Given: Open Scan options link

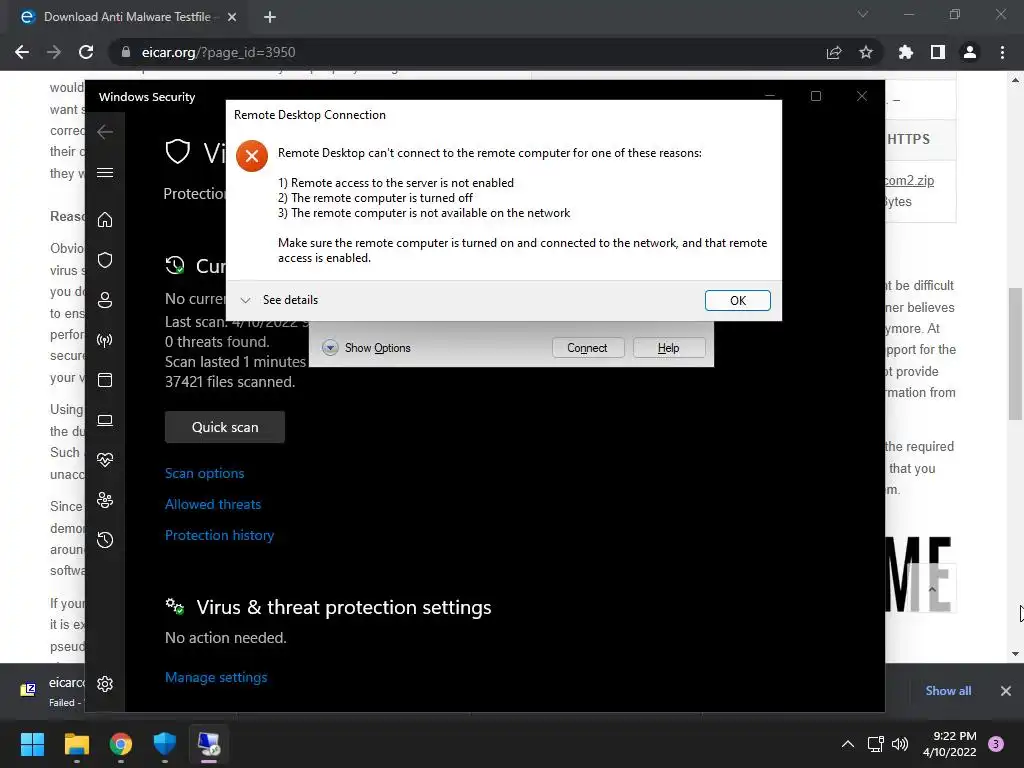Looking at the screenshot, I should pyautogui.click(x=204, y=473).
